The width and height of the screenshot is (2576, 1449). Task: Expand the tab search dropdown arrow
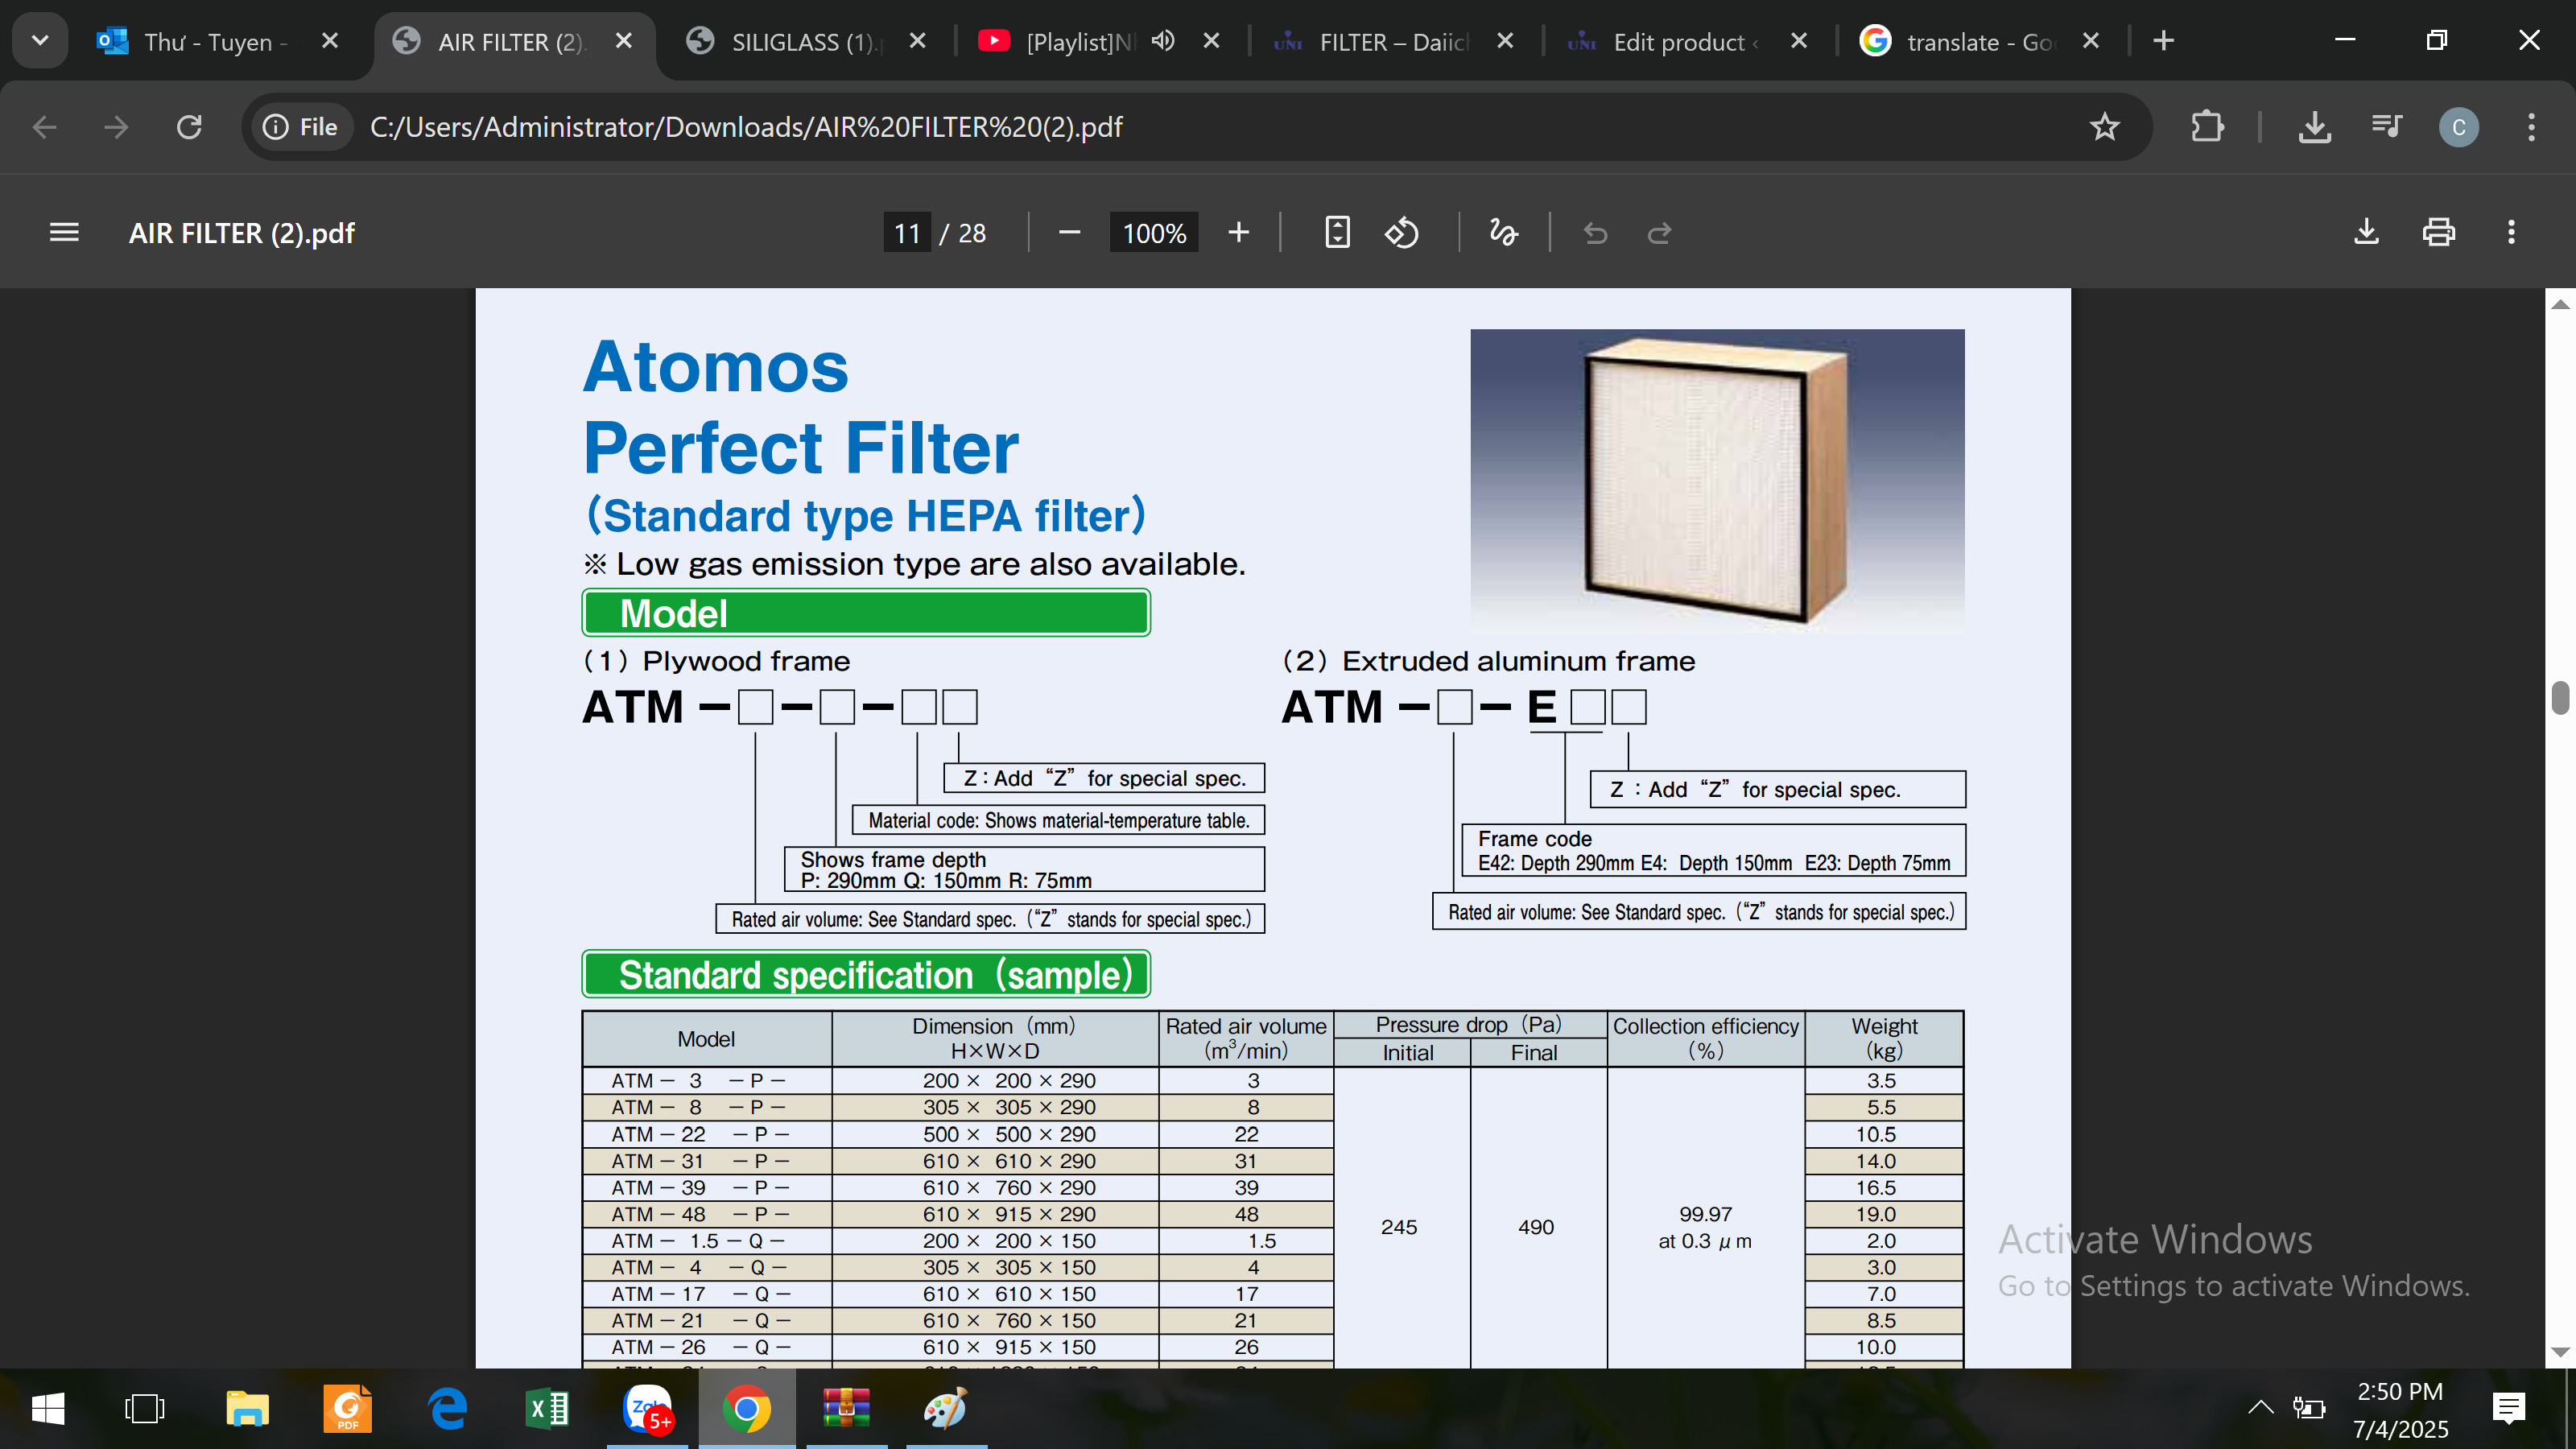point(40,41)
